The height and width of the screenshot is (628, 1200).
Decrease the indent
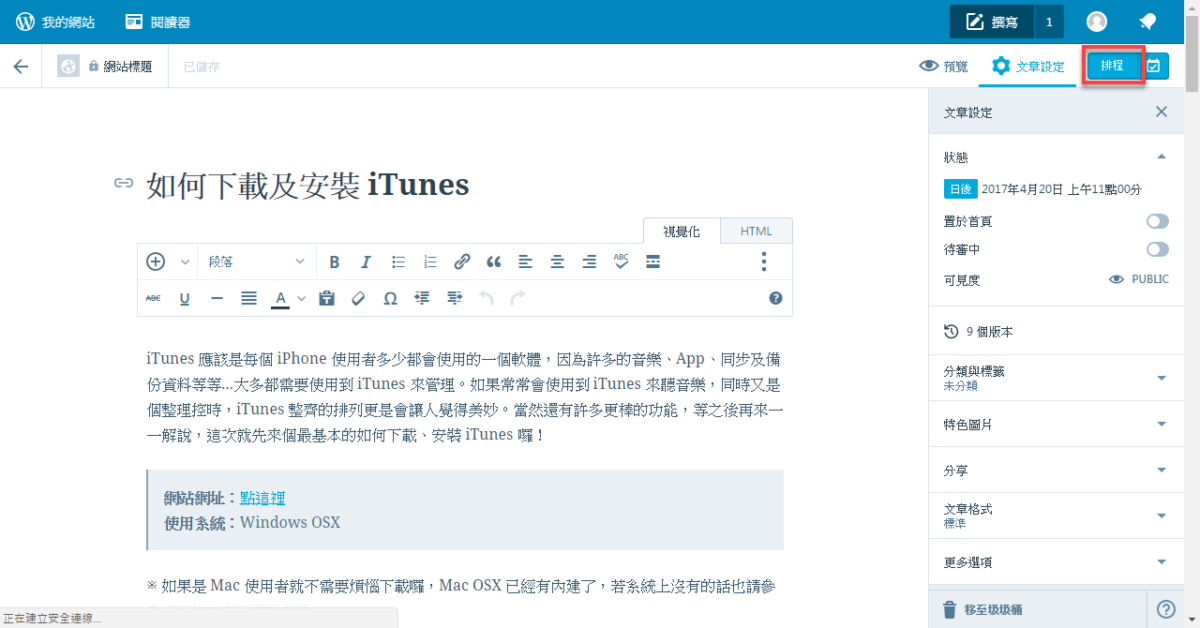click(422, 298)
